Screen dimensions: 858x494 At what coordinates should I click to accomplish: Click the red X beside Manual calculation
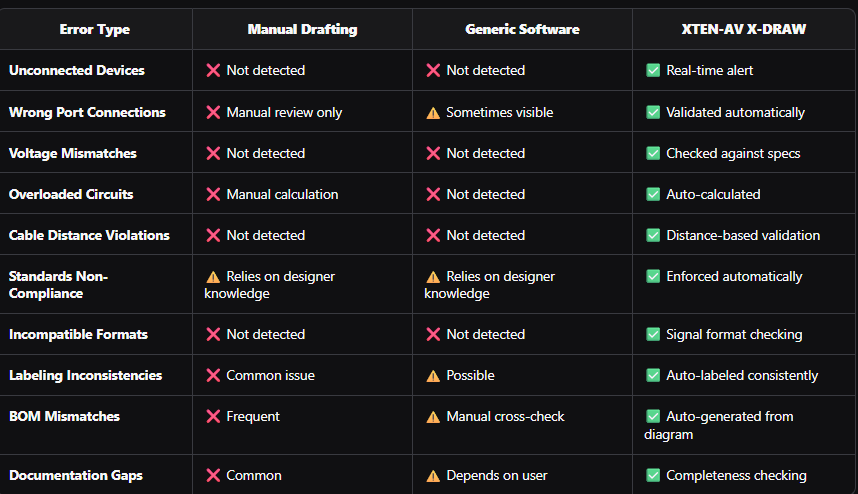coord(213,195)
